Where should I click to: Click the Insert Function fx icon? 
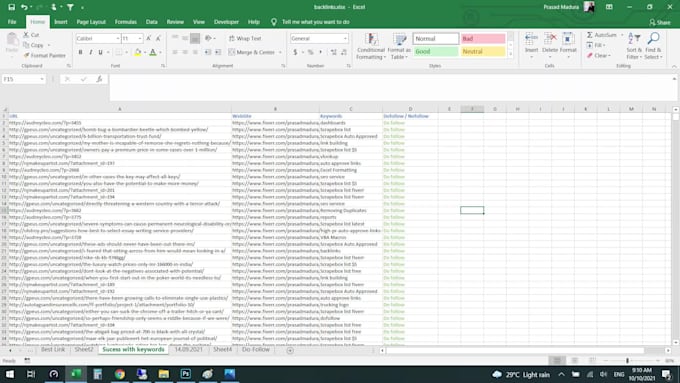tap(99, 79)
